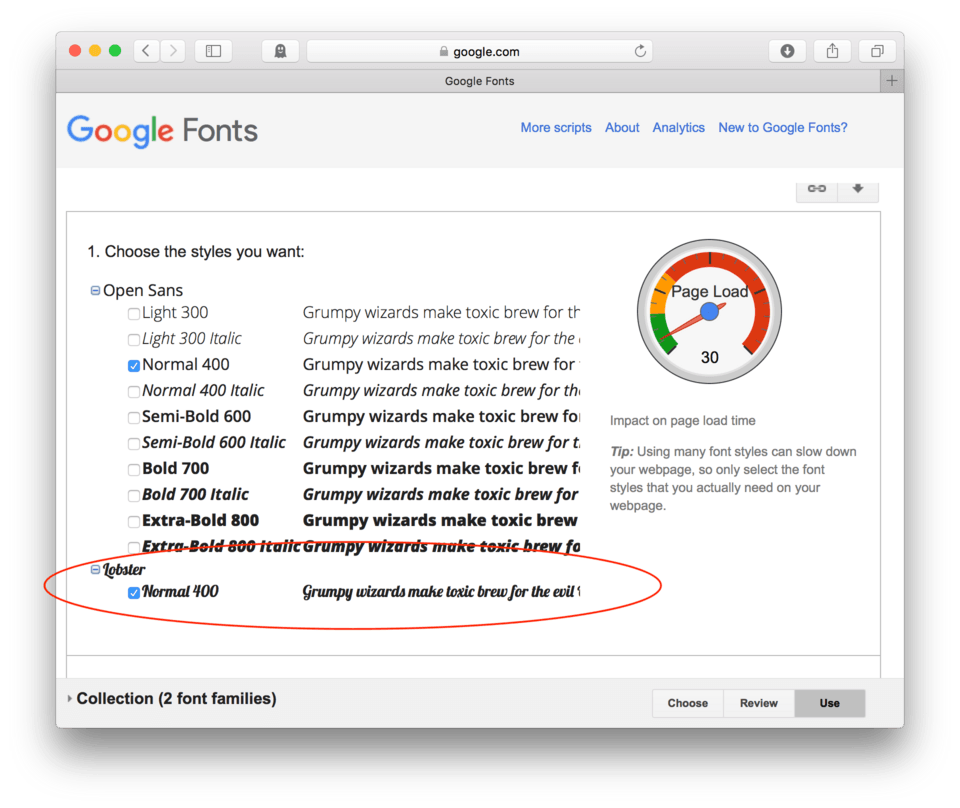Reload the page with the refresh icon
The image size is (960, 808).
[x=640, y=51]
